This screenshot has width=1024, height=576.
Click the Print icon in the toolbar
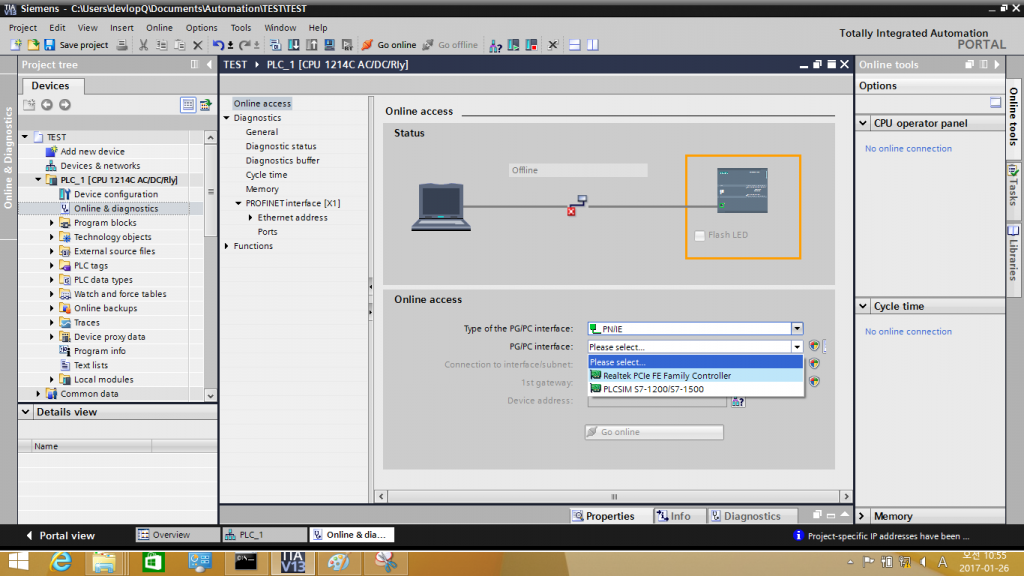click(122, 45)
